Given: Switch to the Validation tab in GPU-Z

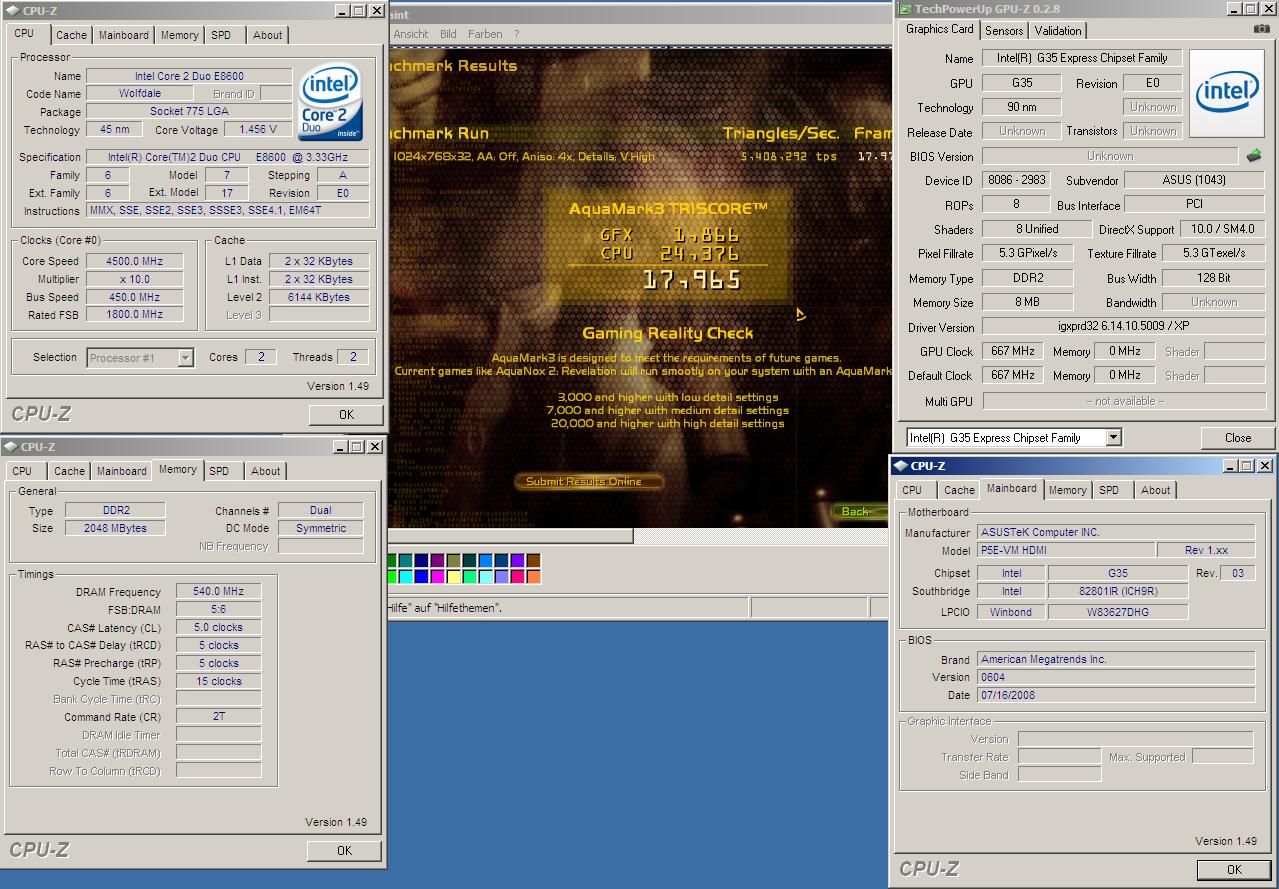Looking at the screenshot, I should 1058,31.
